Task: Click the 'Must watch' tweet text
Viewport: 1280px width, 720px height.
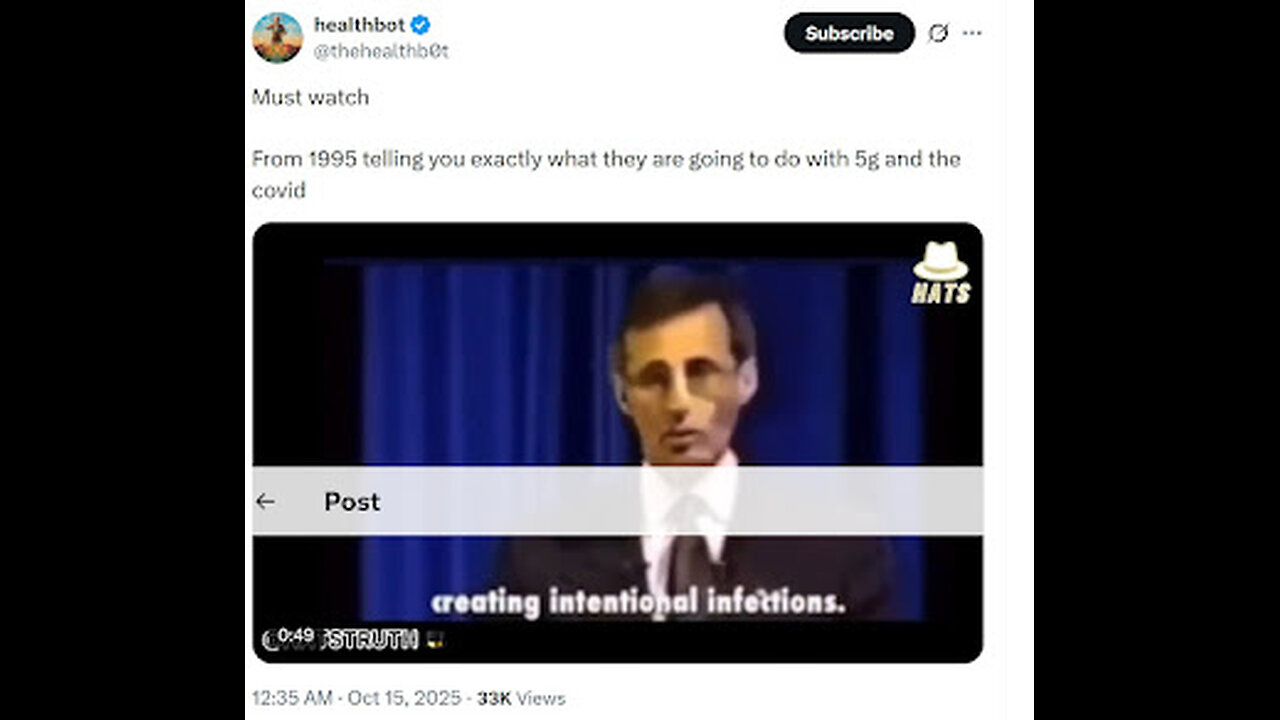Action: point(310,97)
